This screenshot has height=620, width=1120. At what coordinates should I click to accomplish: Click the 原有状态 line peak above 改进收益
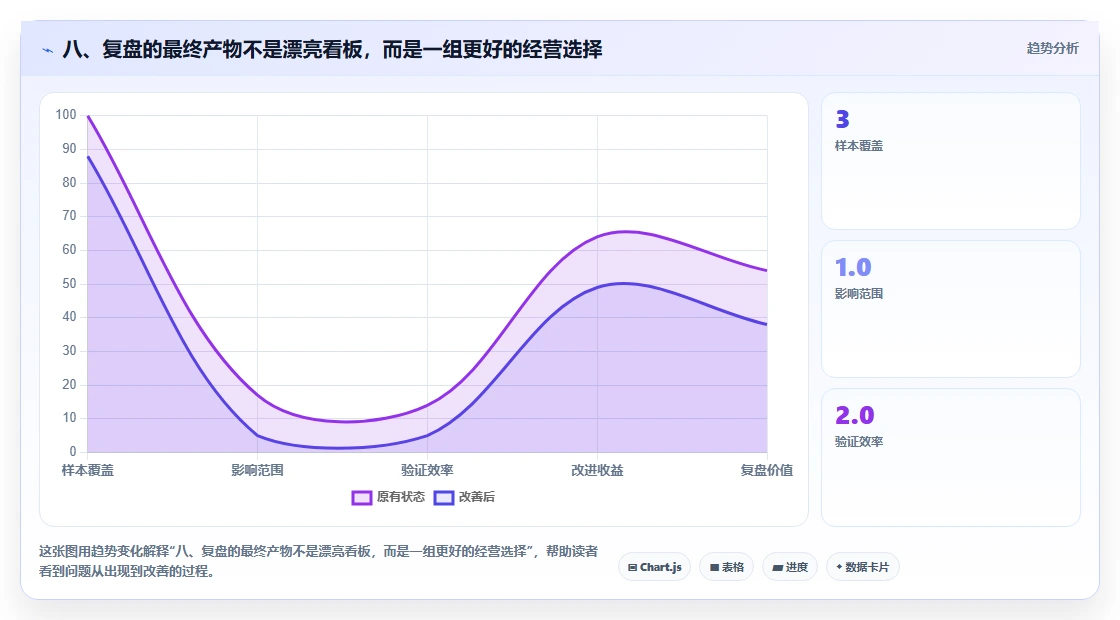[x=624, y=231]
